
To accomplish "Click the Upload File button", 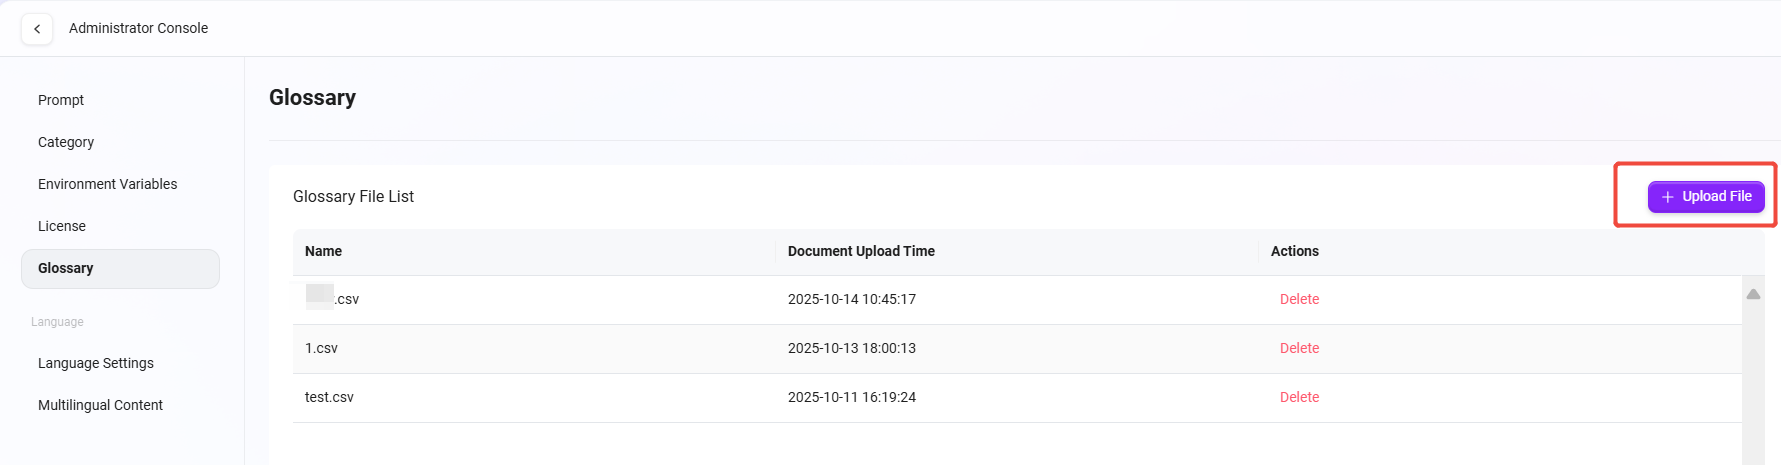I will (x=1706, y=197).
